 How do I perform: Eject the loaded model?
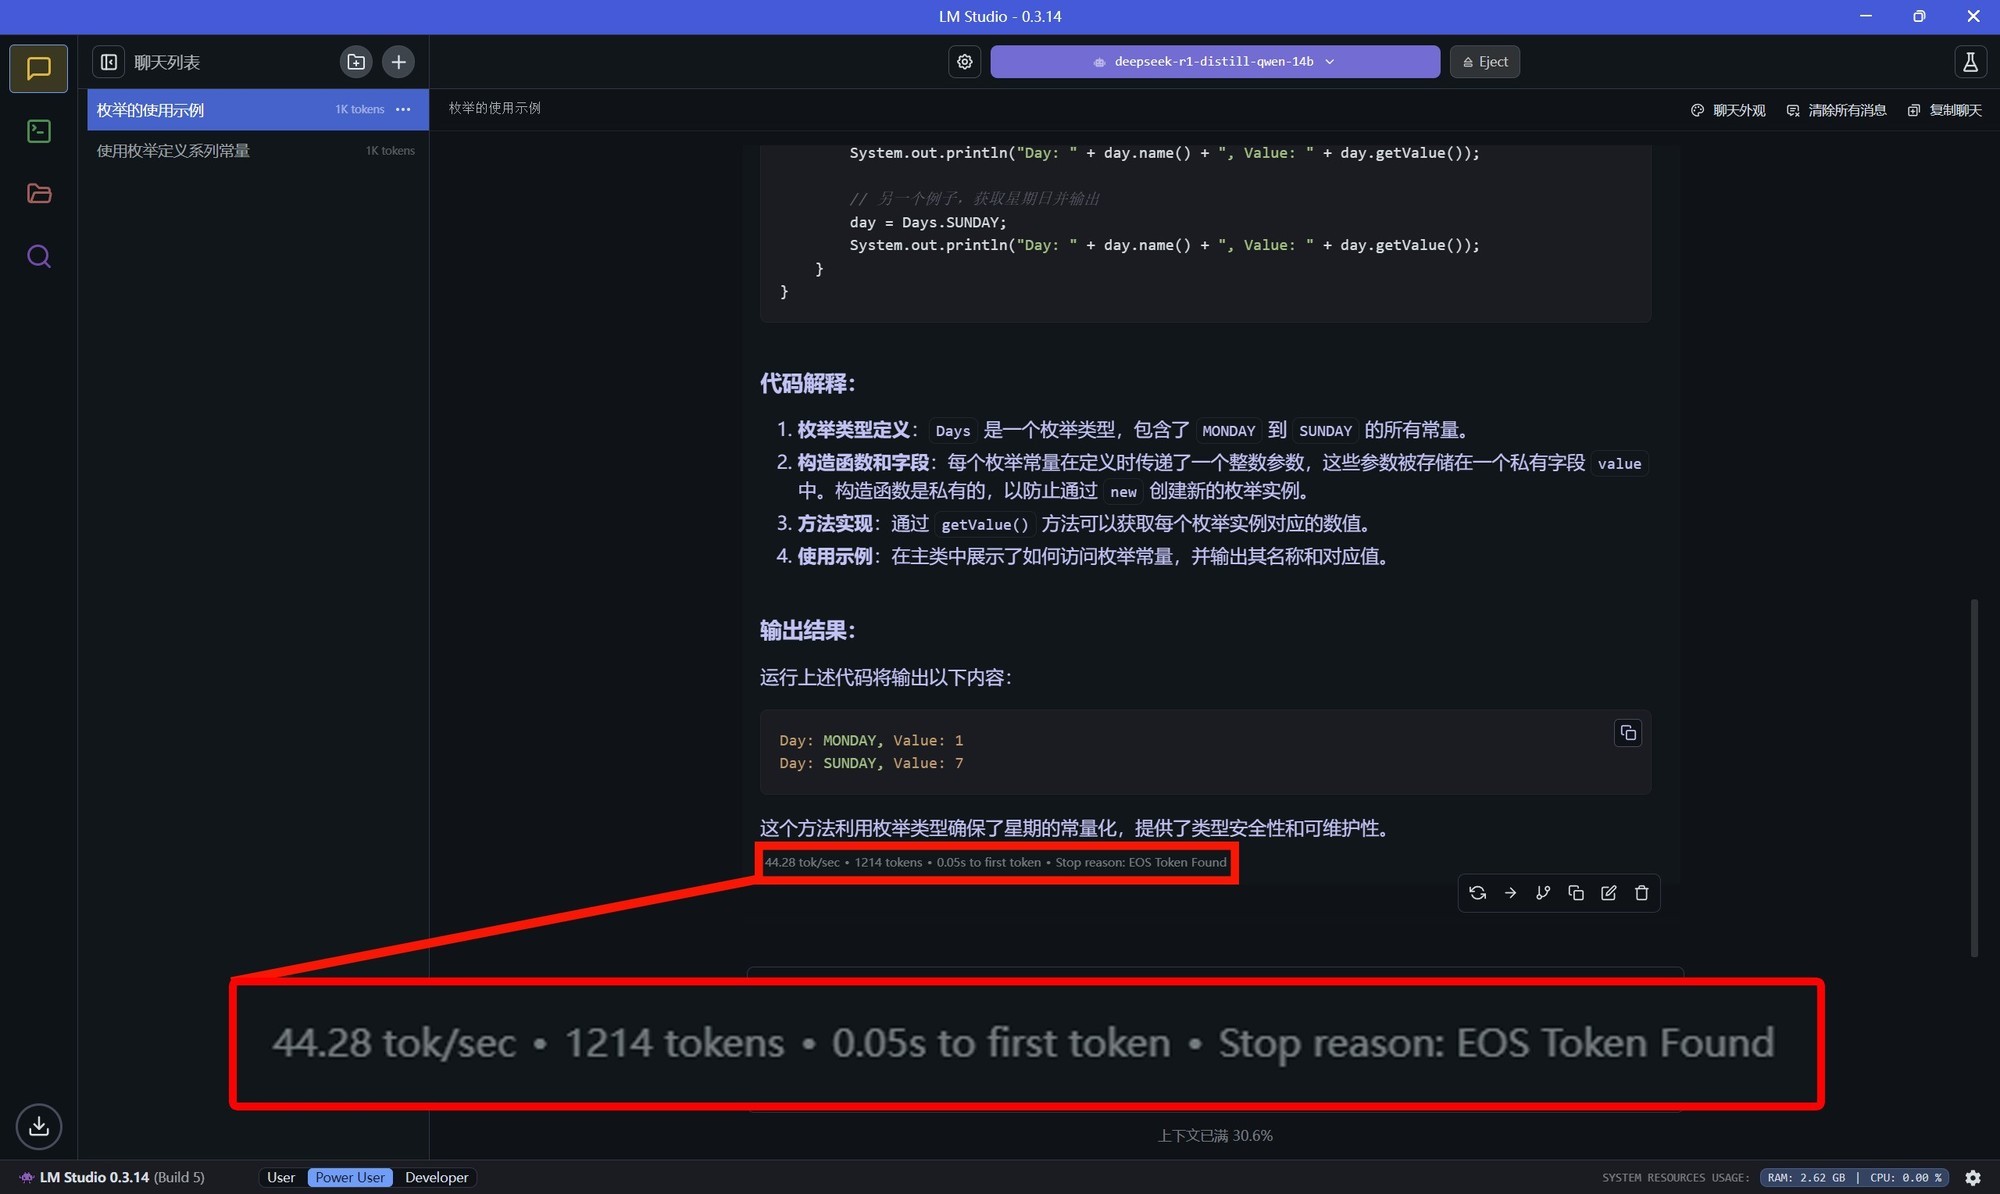click(x=1484, y=62)
